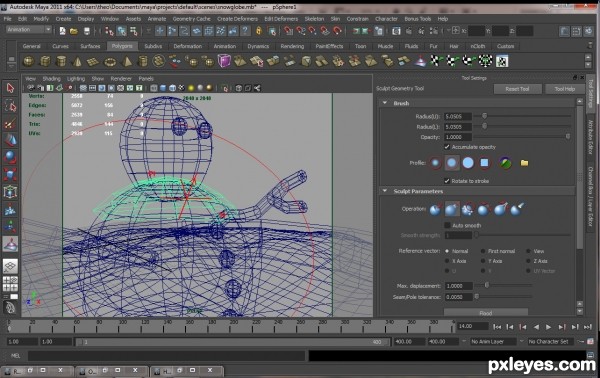The image size is (600, 378).
Task: Activate the Lasso select tool
Action: 10,106
